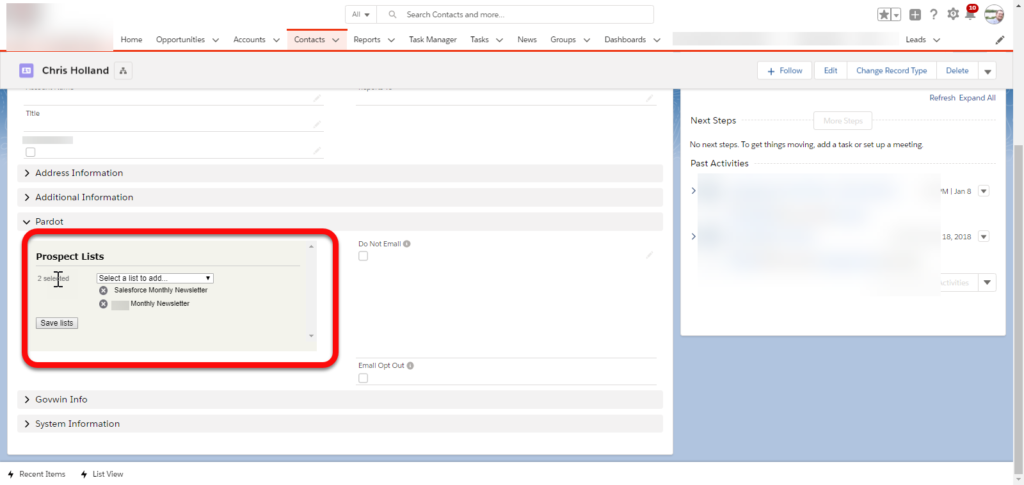The height and width of the screenshot is (485, 1024).
Task: Click the user profile avatar
Action: point(993,14)
